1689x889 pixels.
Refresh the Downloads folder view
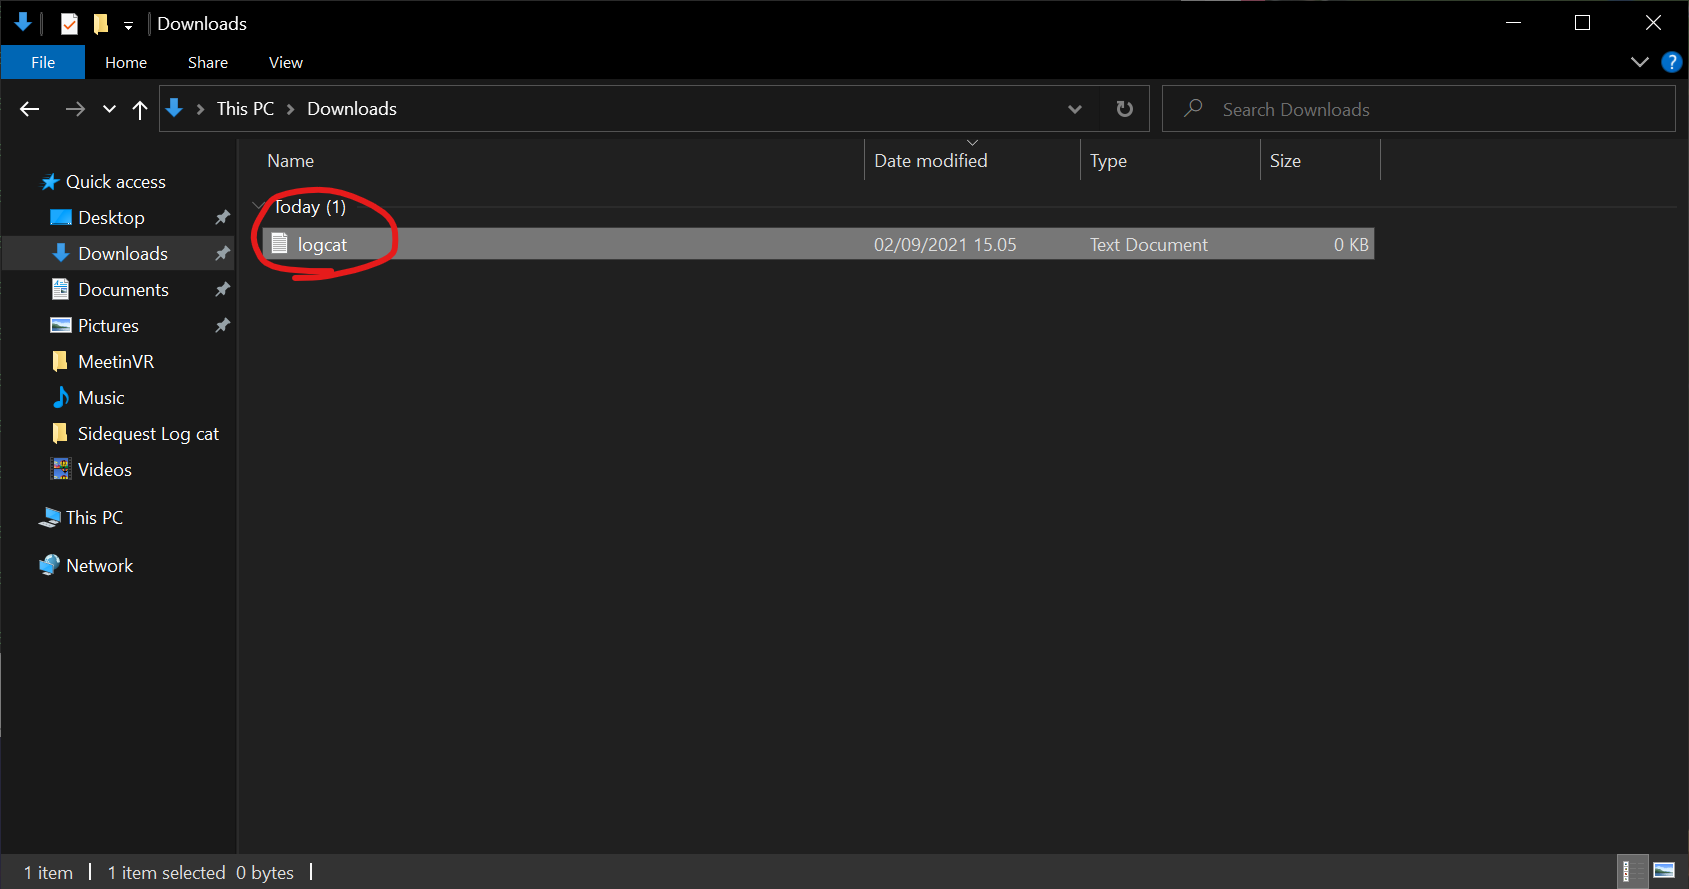pyautogui.click(x=1125, y=109)
